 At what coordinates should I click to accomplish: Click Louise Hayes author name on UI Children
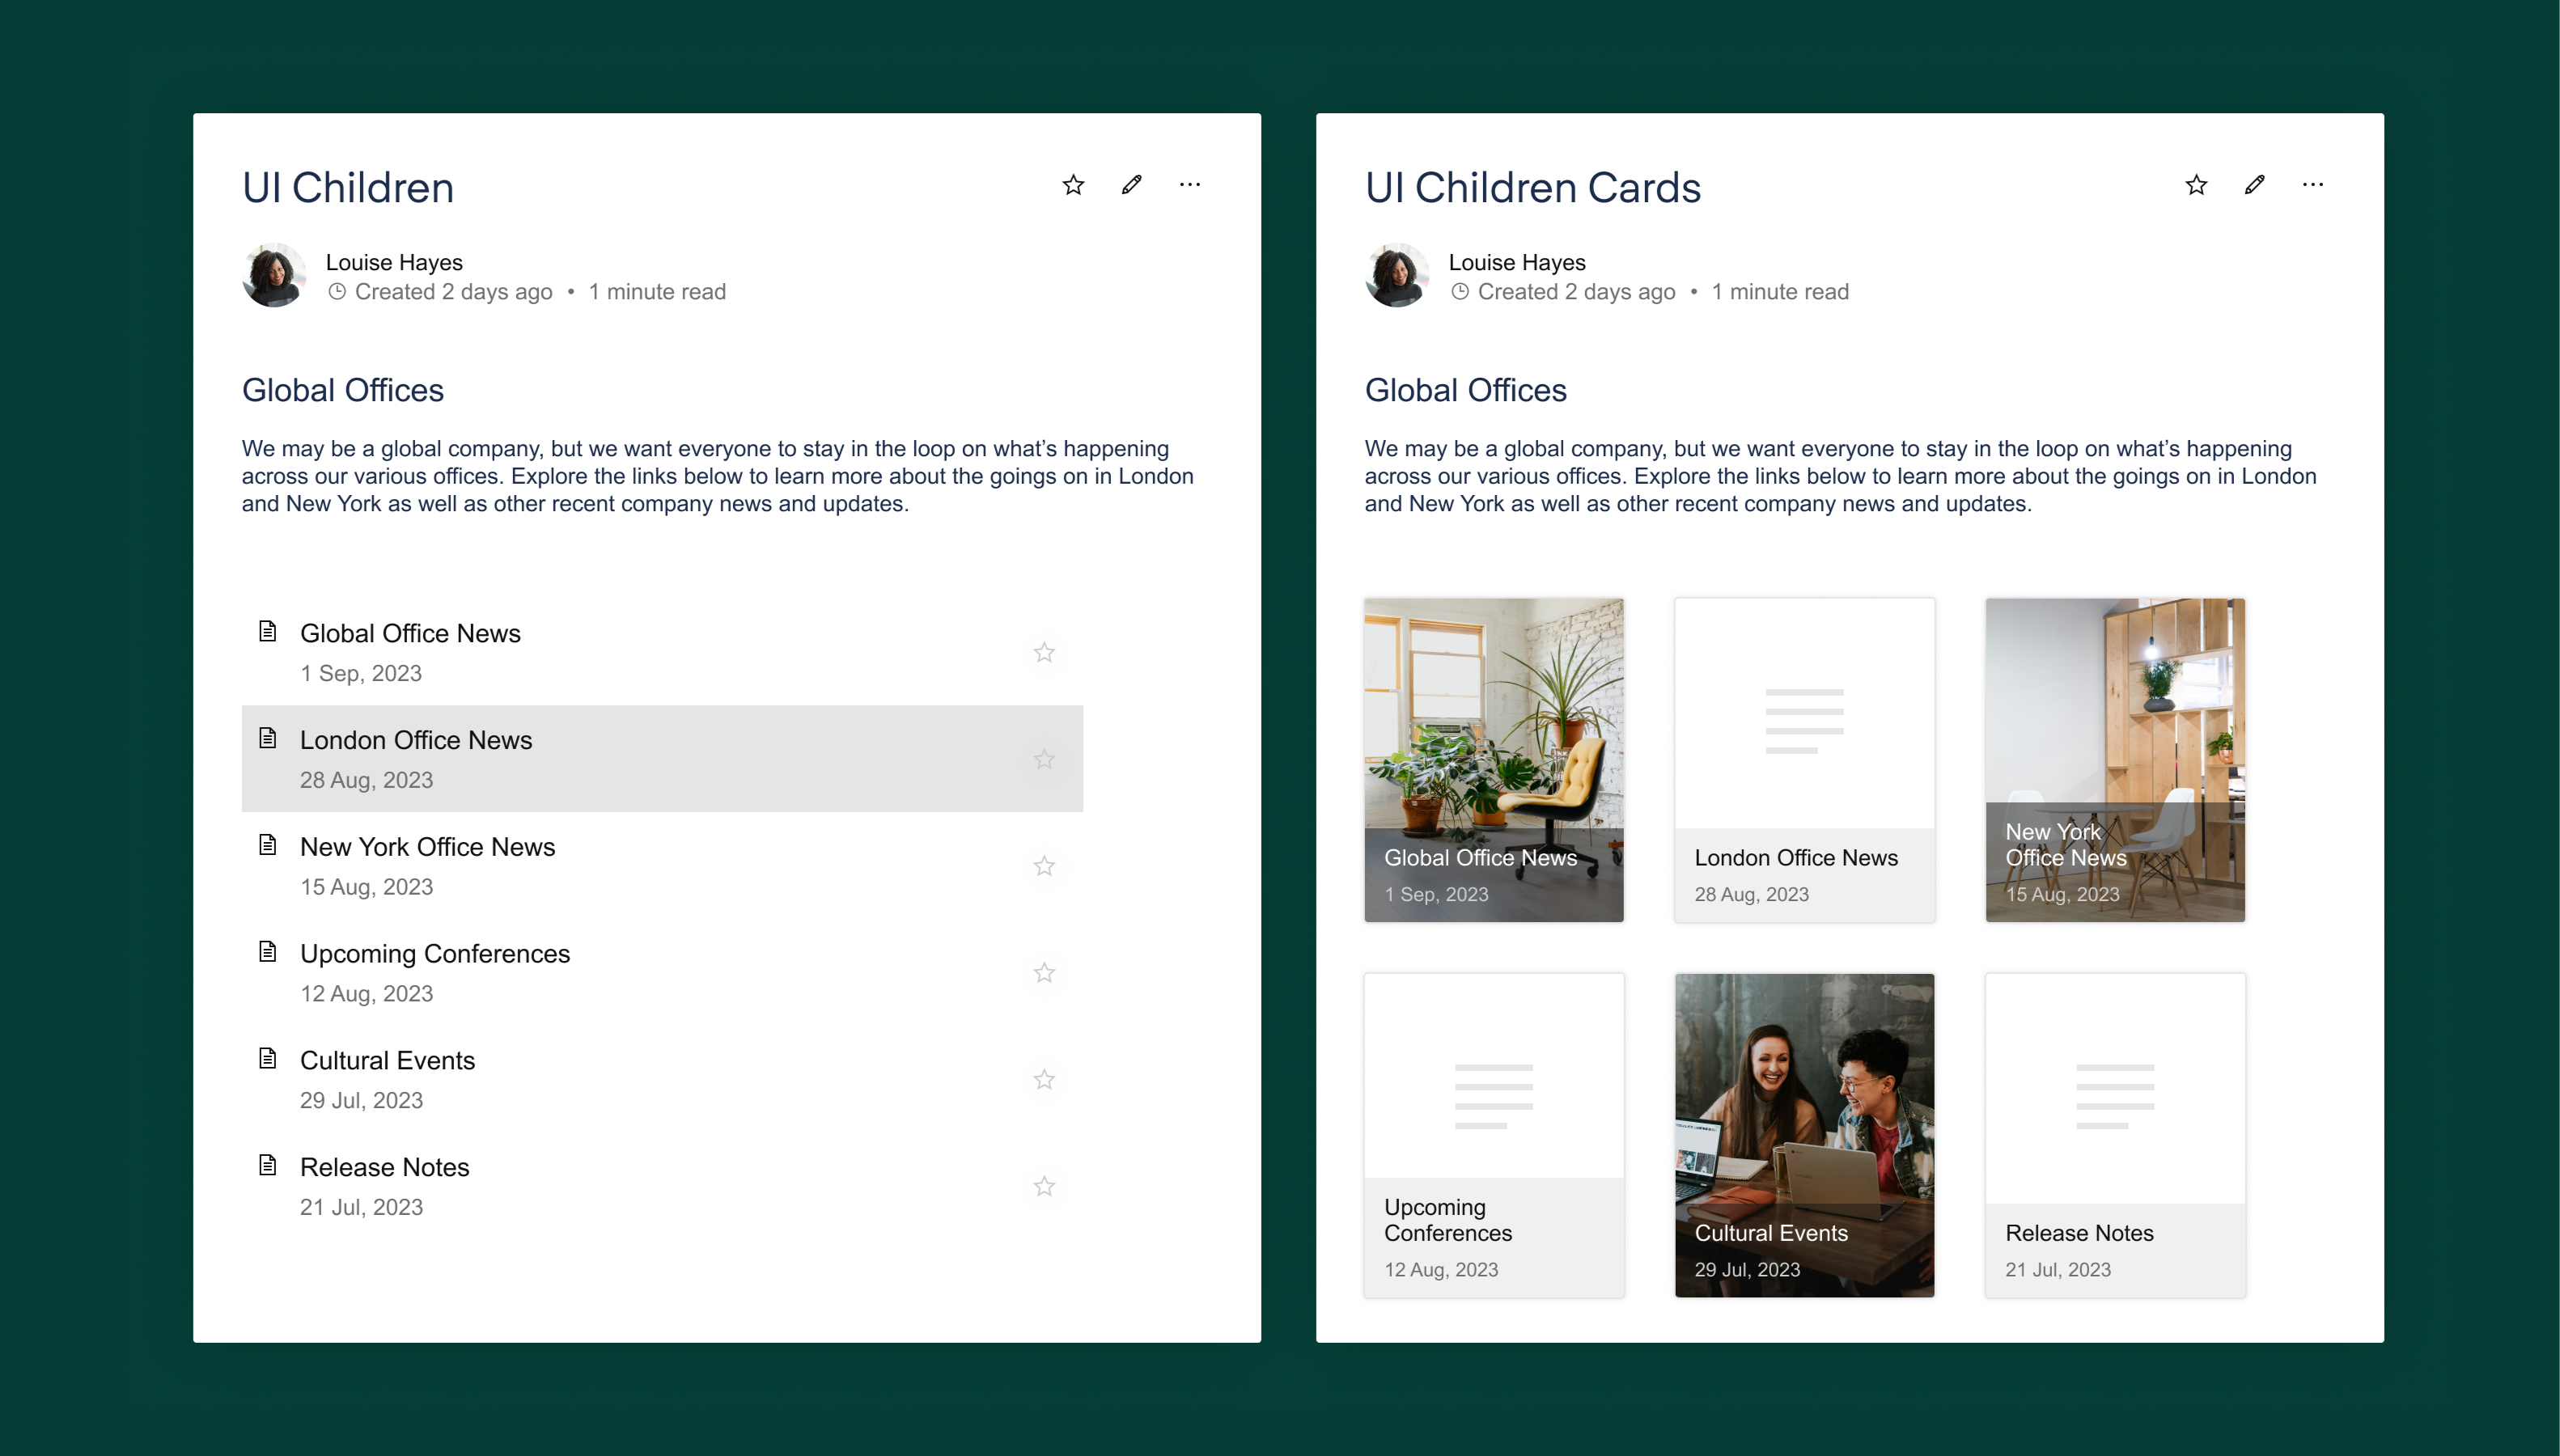click(x=394, y=262)
